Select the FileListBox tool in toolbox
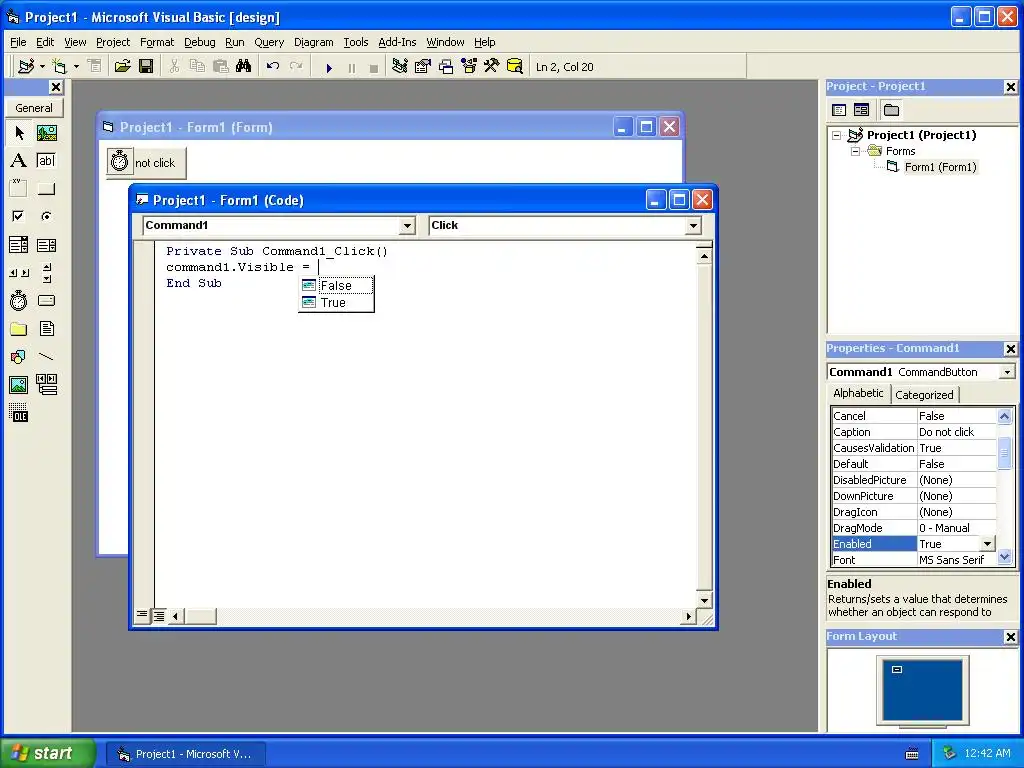This screenshot has width=1024, height=768. tap(46, 329)
